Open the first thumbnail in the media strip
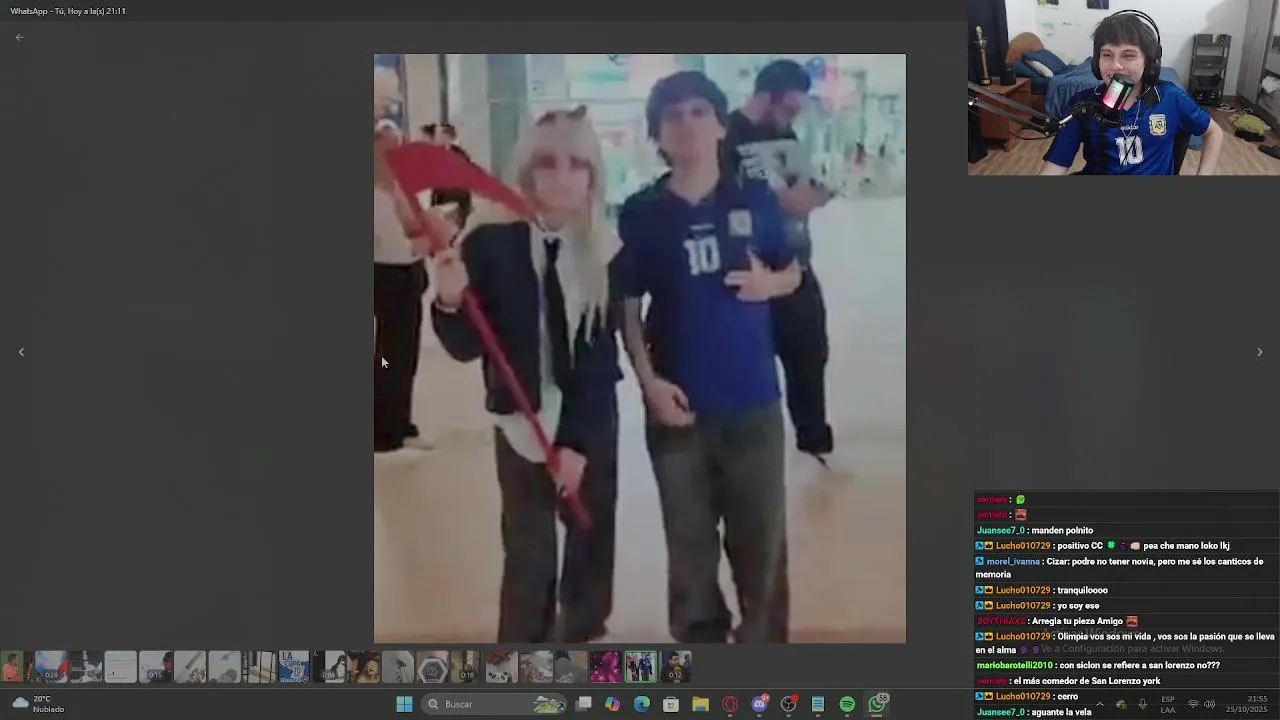 [x=11, y=667]
